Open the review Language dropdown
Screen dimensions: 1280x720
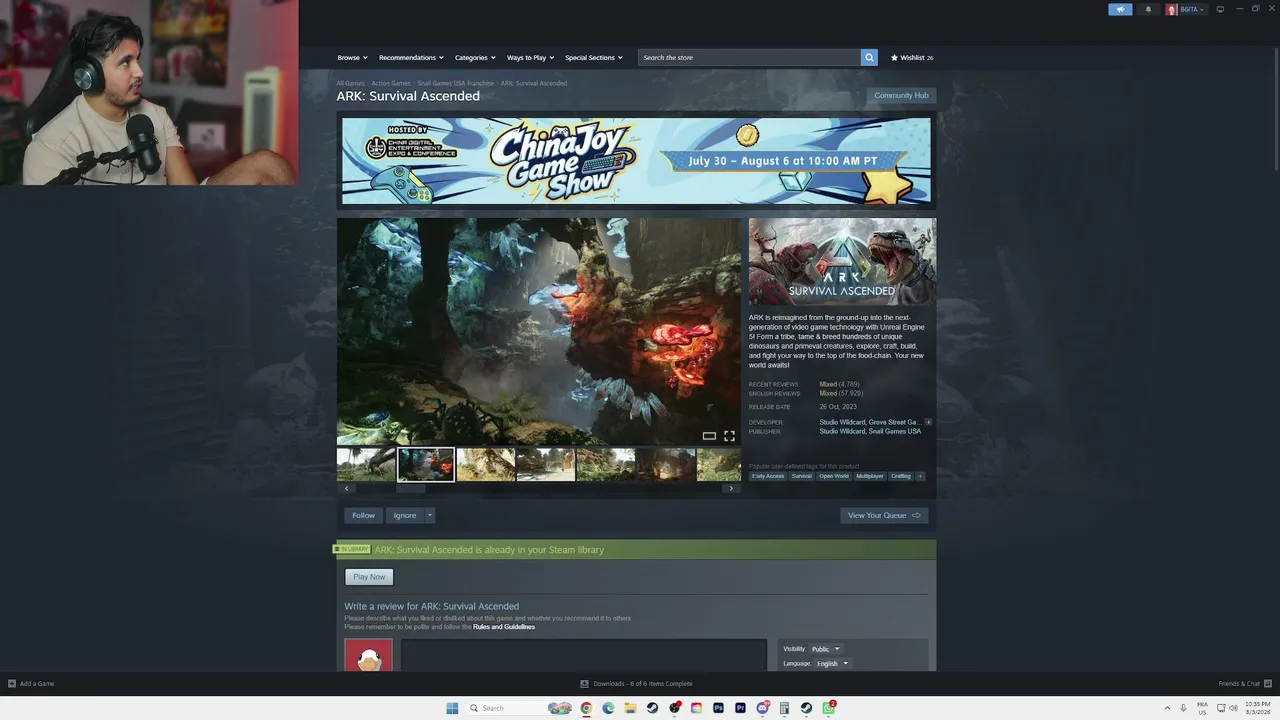pos(831,663)
